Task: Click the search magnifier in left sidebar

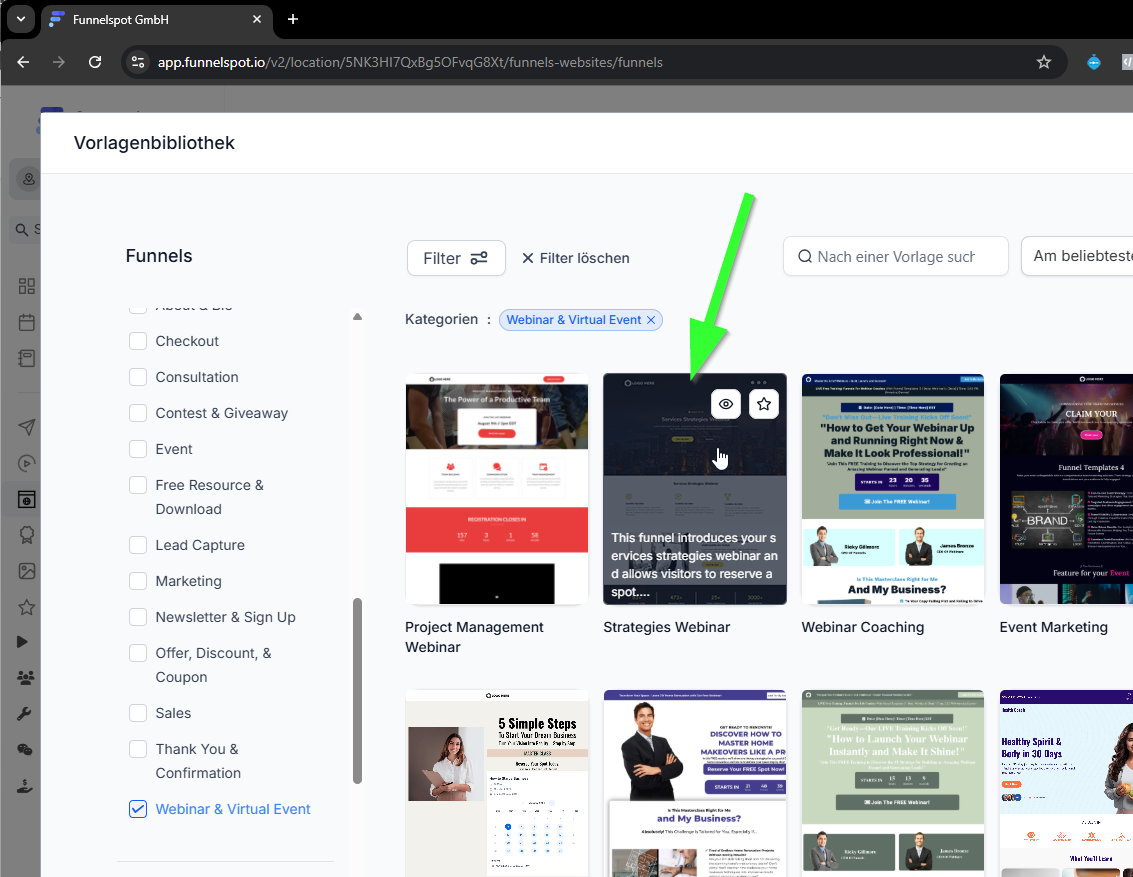Action: (22, 230)
